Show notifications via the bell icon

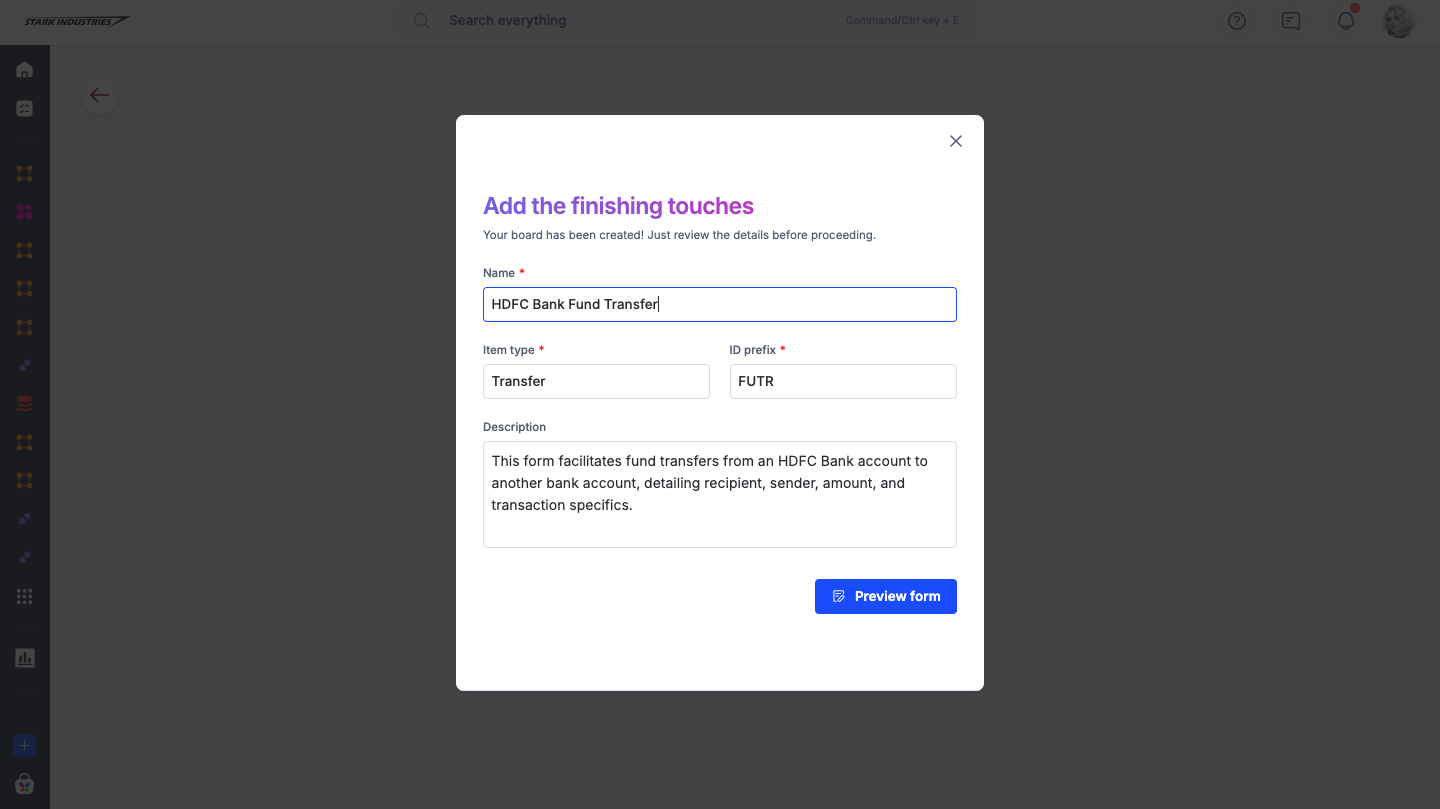[1346, 21]
